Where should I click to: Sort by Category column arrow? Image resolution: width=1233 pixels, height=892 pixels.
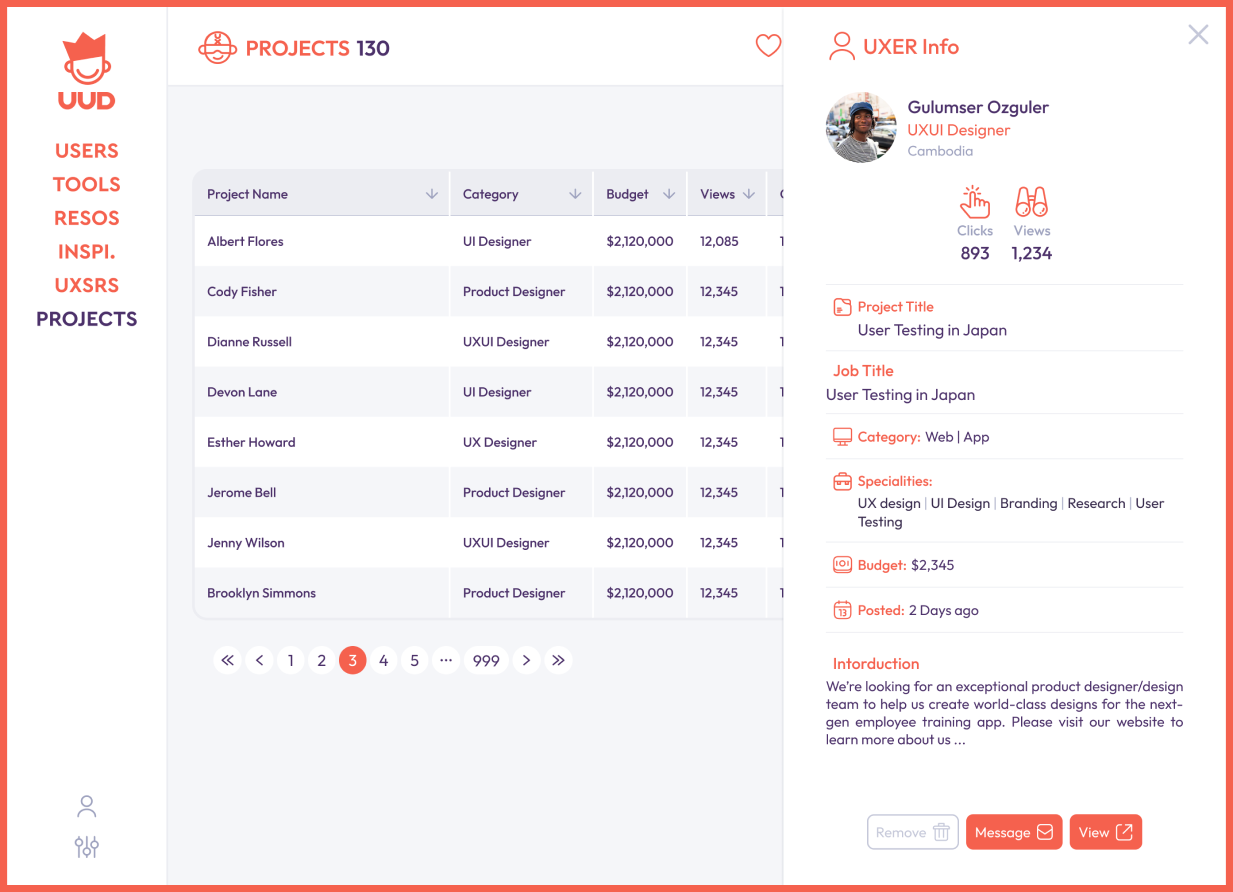click(x=575, y=194)
